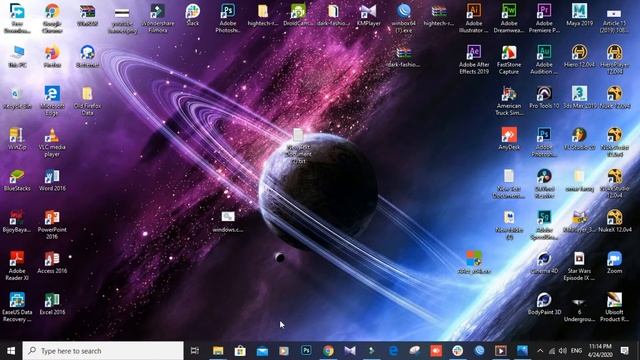Open the volume control in tray

click(x=563, y=351)
